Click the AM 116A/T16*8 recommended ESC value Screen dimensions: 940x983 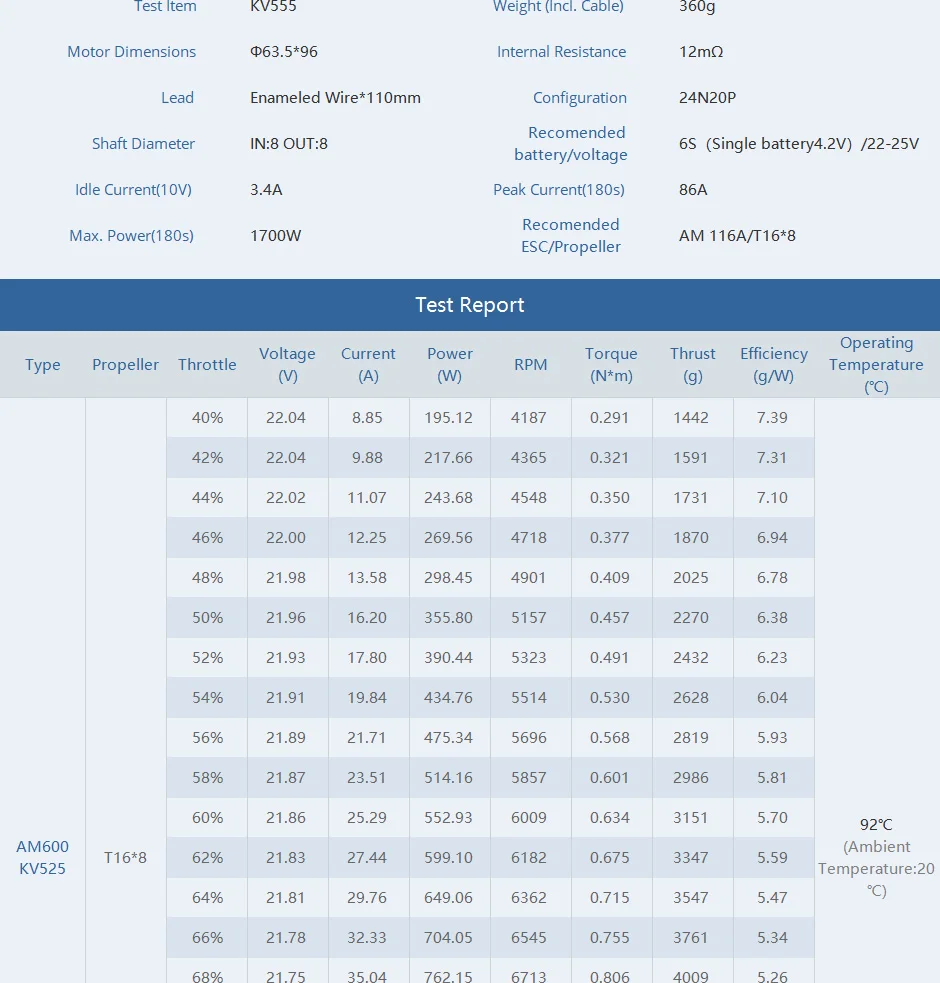737,235
